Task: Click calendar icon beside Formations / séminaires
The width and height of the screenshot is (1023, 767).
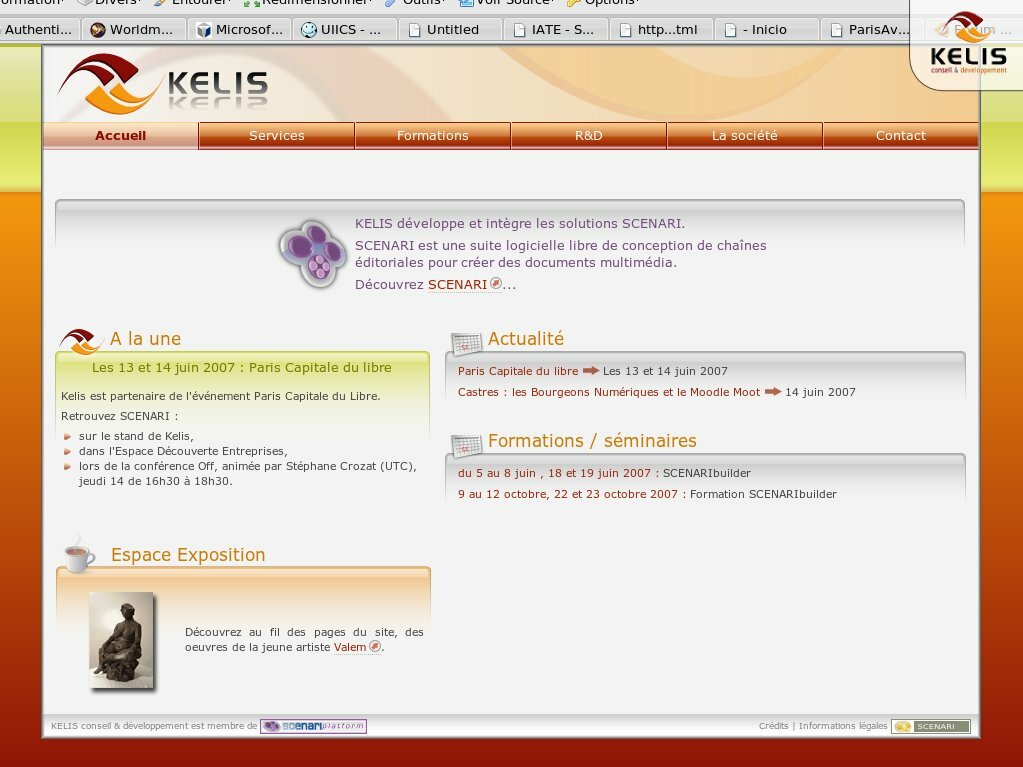Action: point(466,445)
